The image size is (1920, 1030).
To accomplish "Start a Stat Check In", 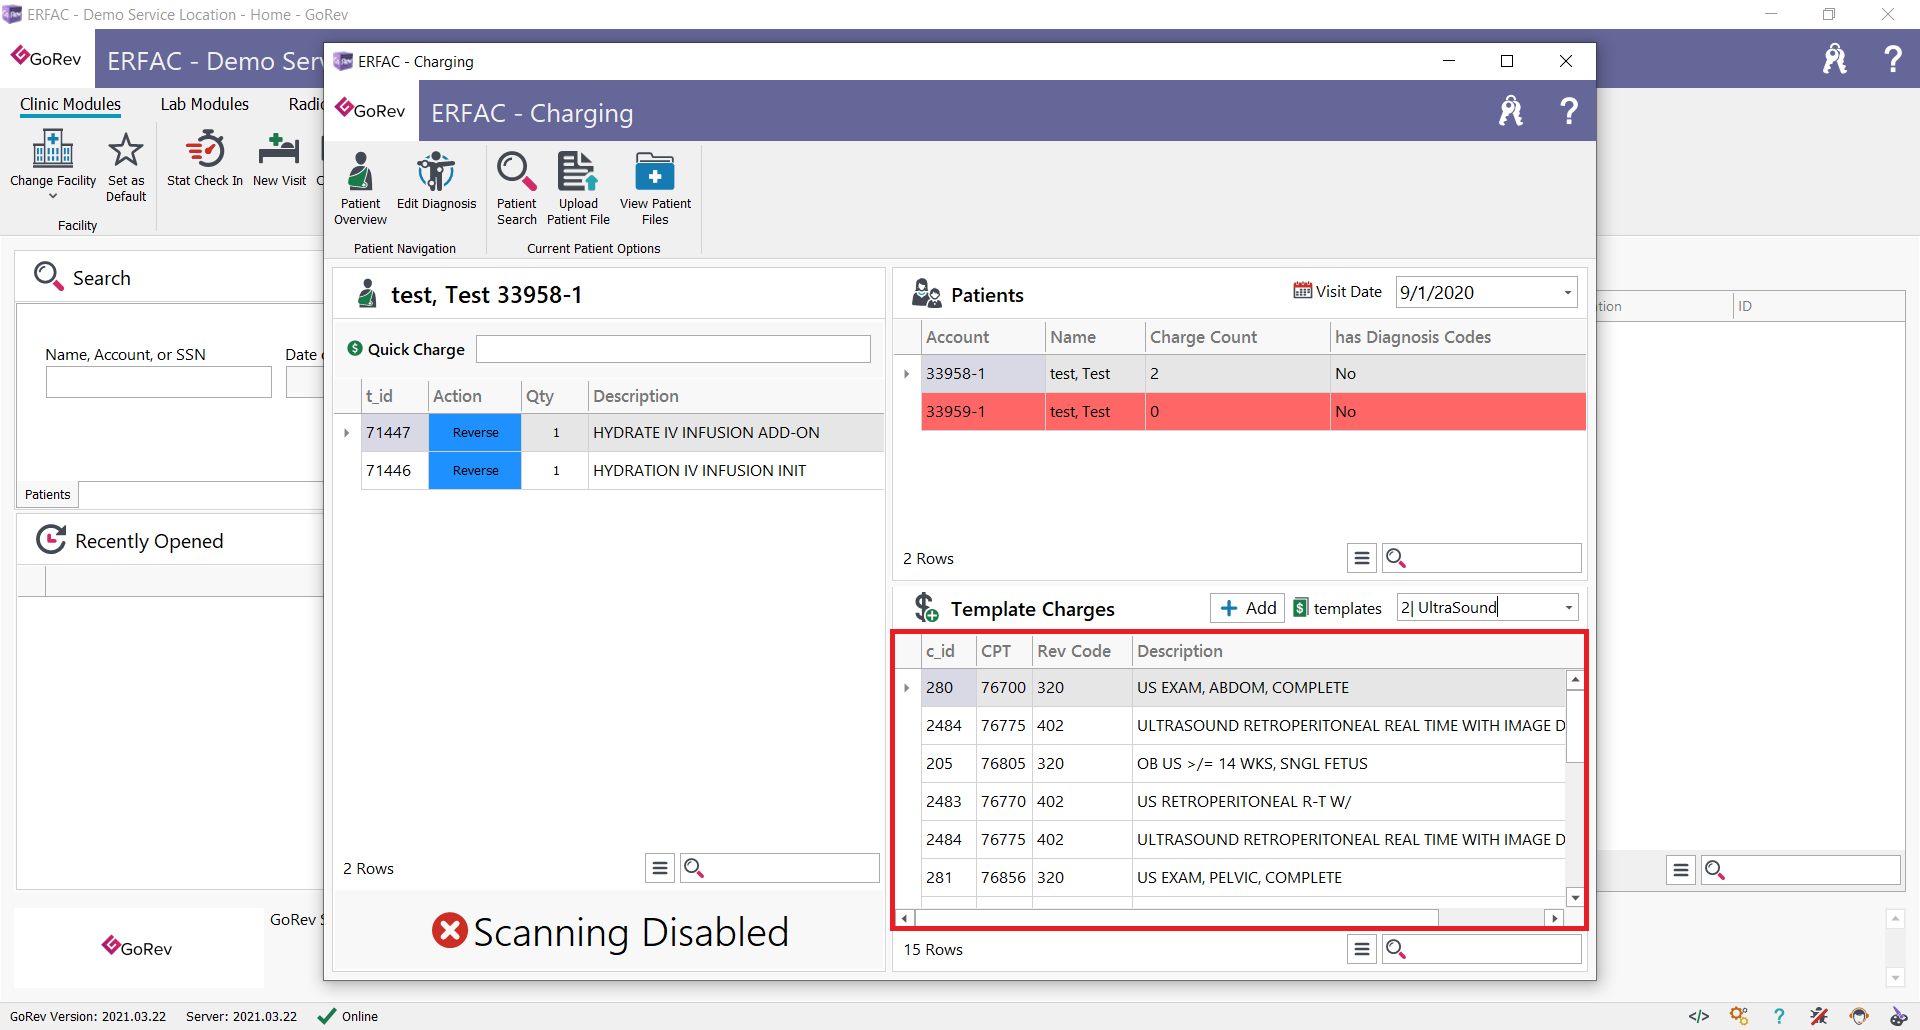I will click(x=205, y=158).
